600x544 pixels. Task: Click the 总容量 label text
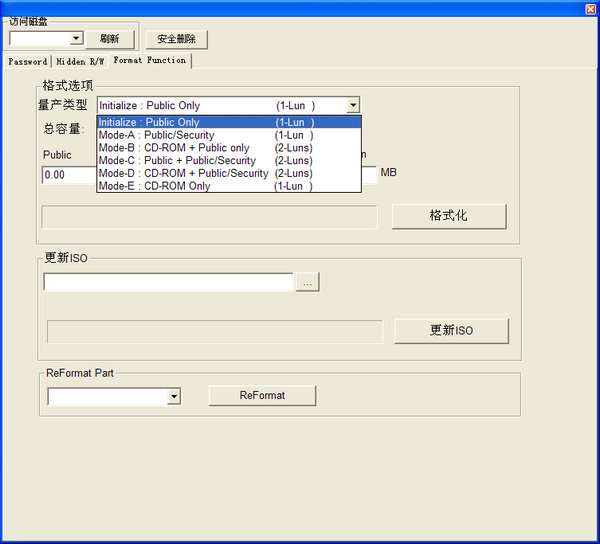[x=64, y=129]
